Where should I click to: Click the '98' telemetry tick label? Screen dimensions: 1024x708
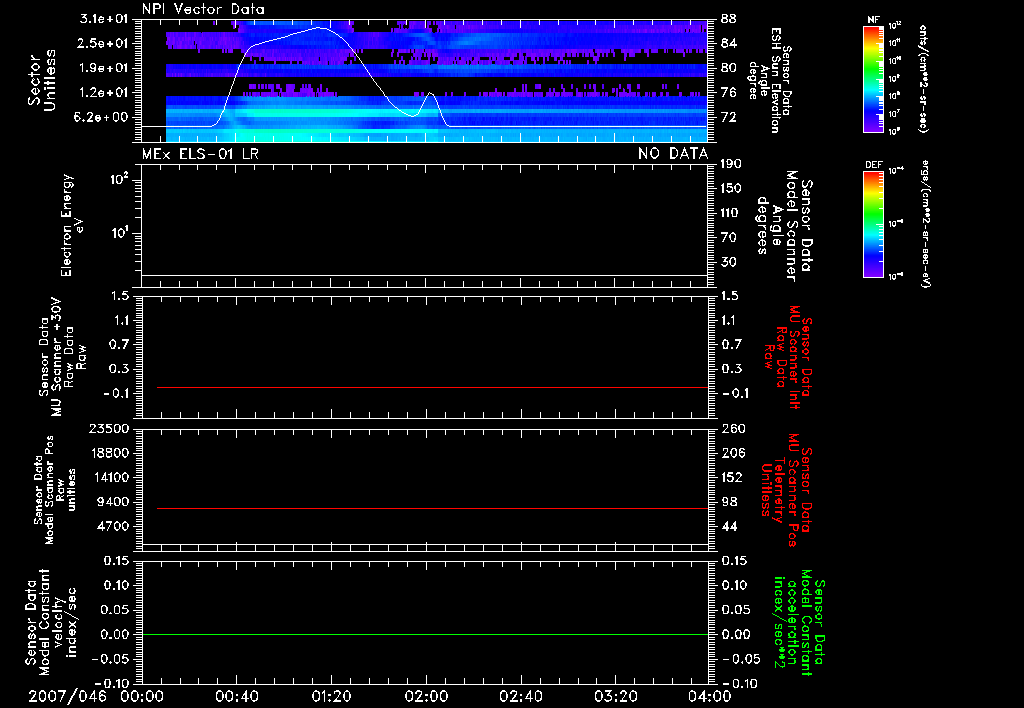click(x=729, y=502)
